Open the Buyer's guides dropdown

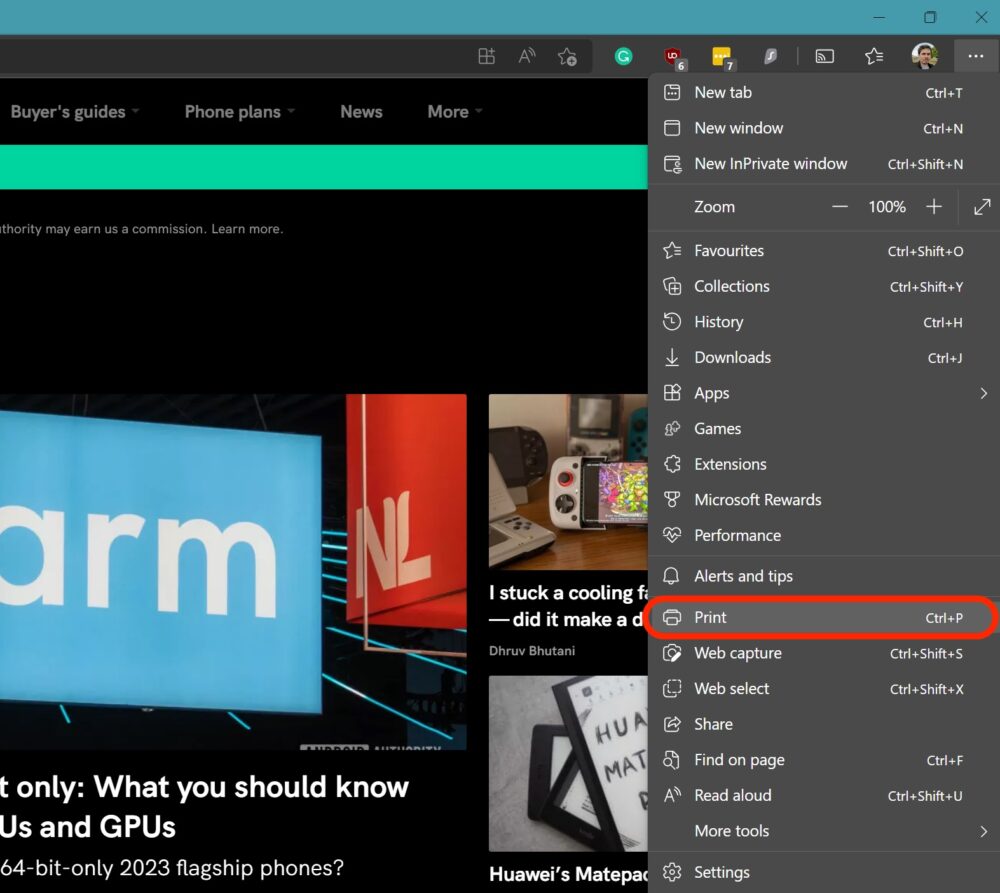[68, 111]
